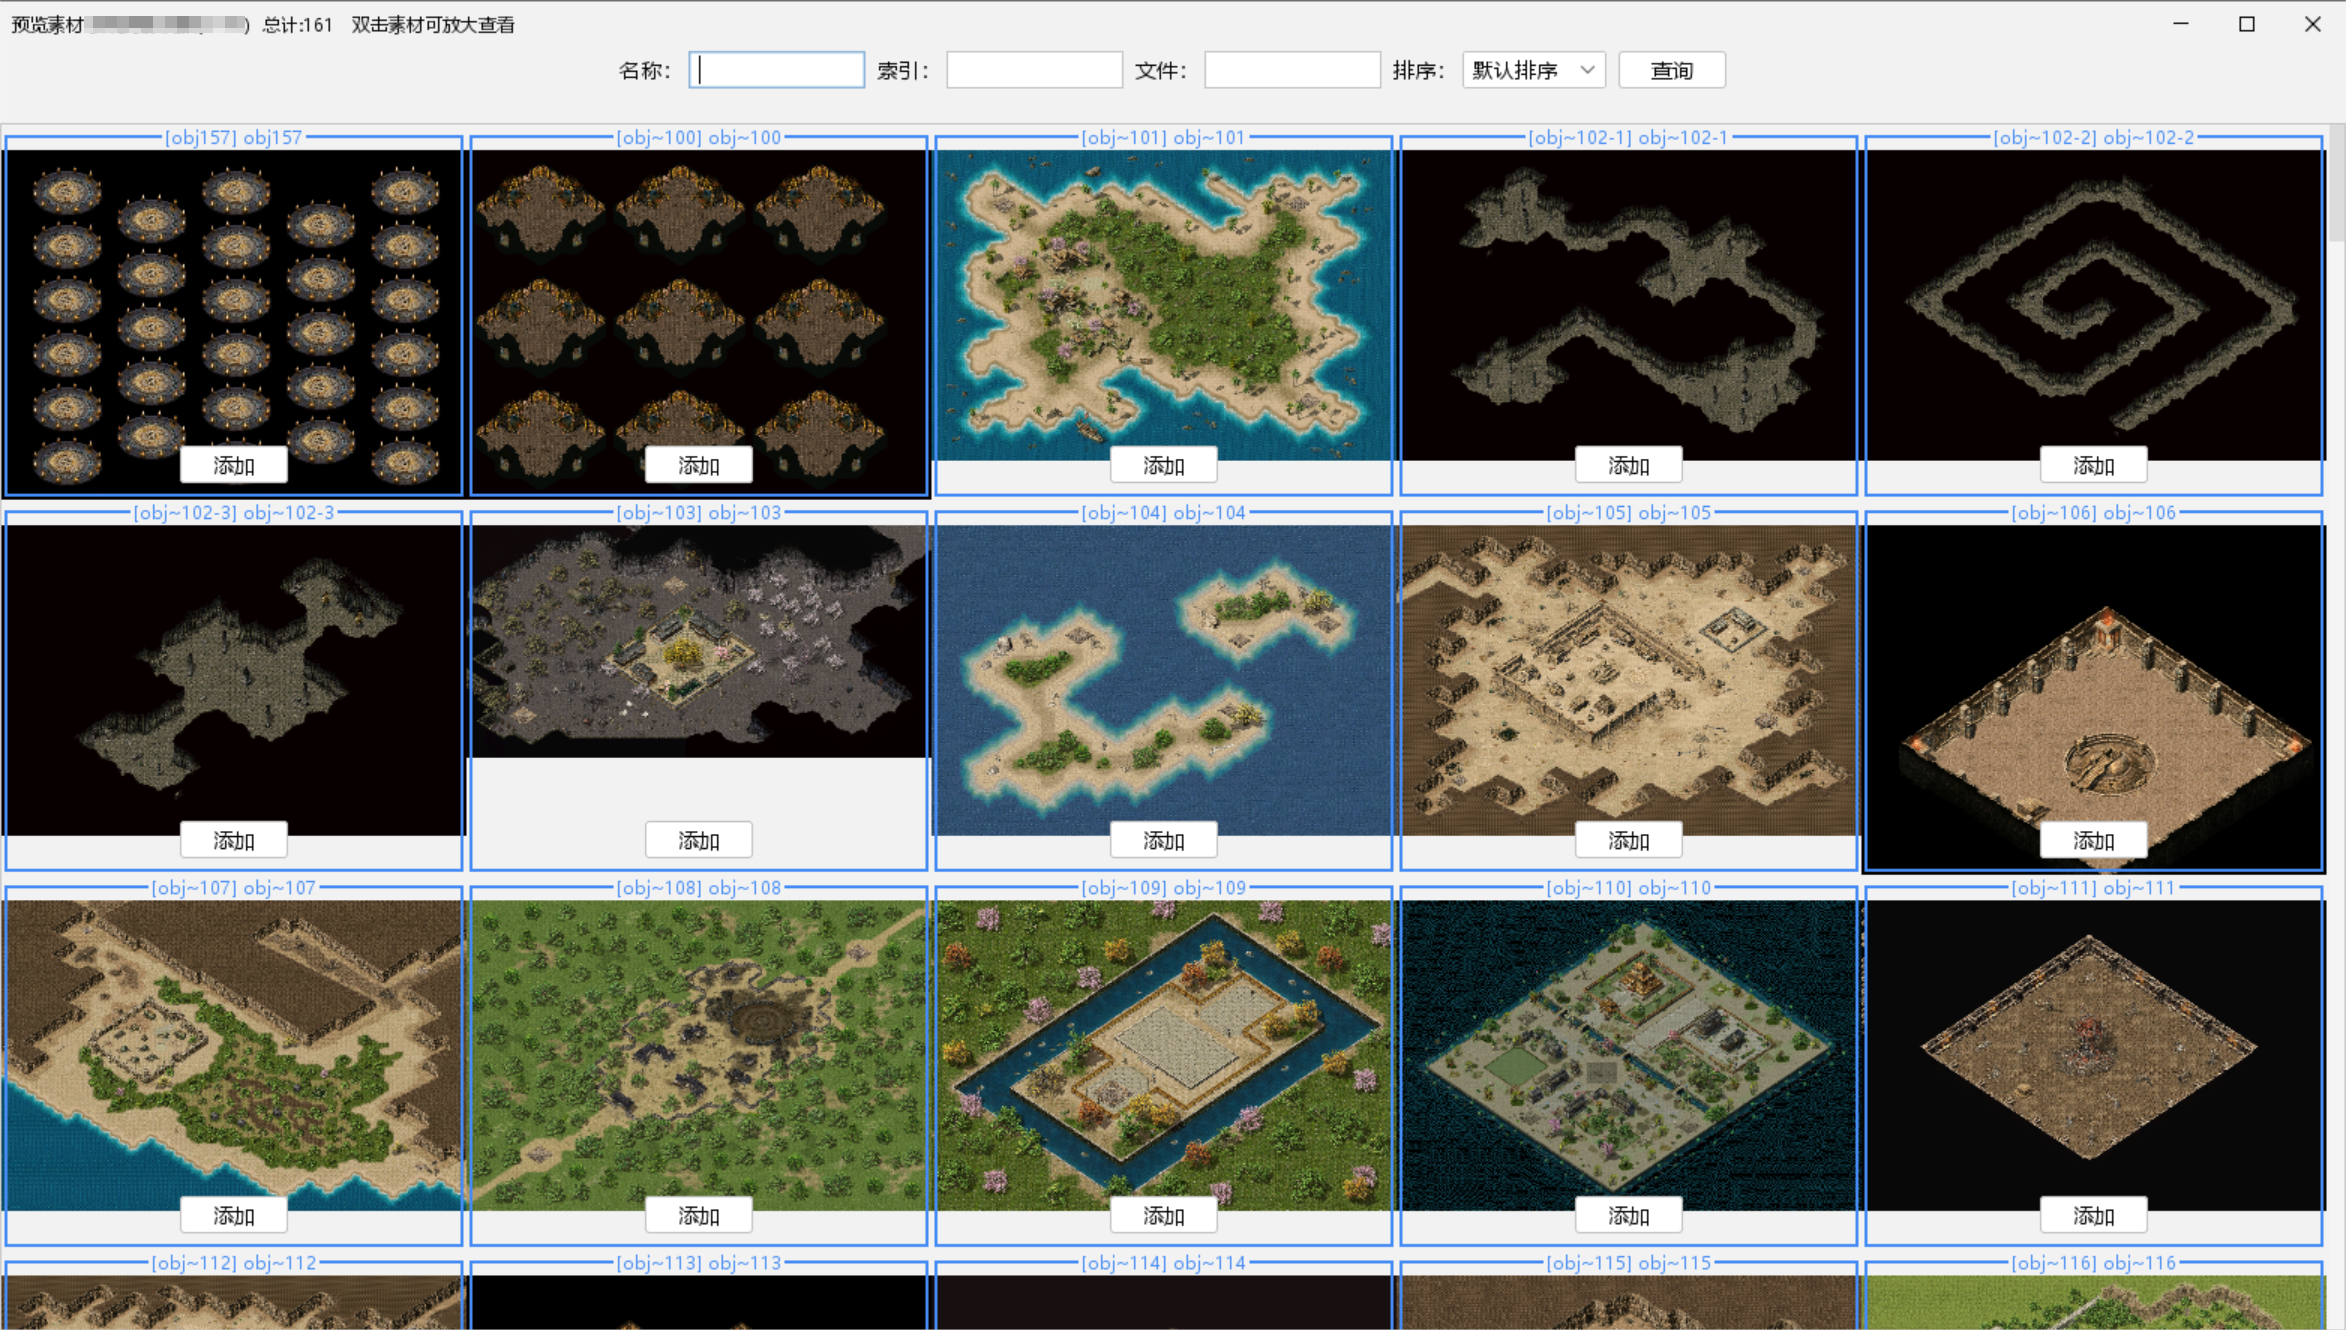Viewport: 2346px width, 1330px height.
Task: Open the 排序 默认排序 dropdown
Action: [x=1533, y=70]
